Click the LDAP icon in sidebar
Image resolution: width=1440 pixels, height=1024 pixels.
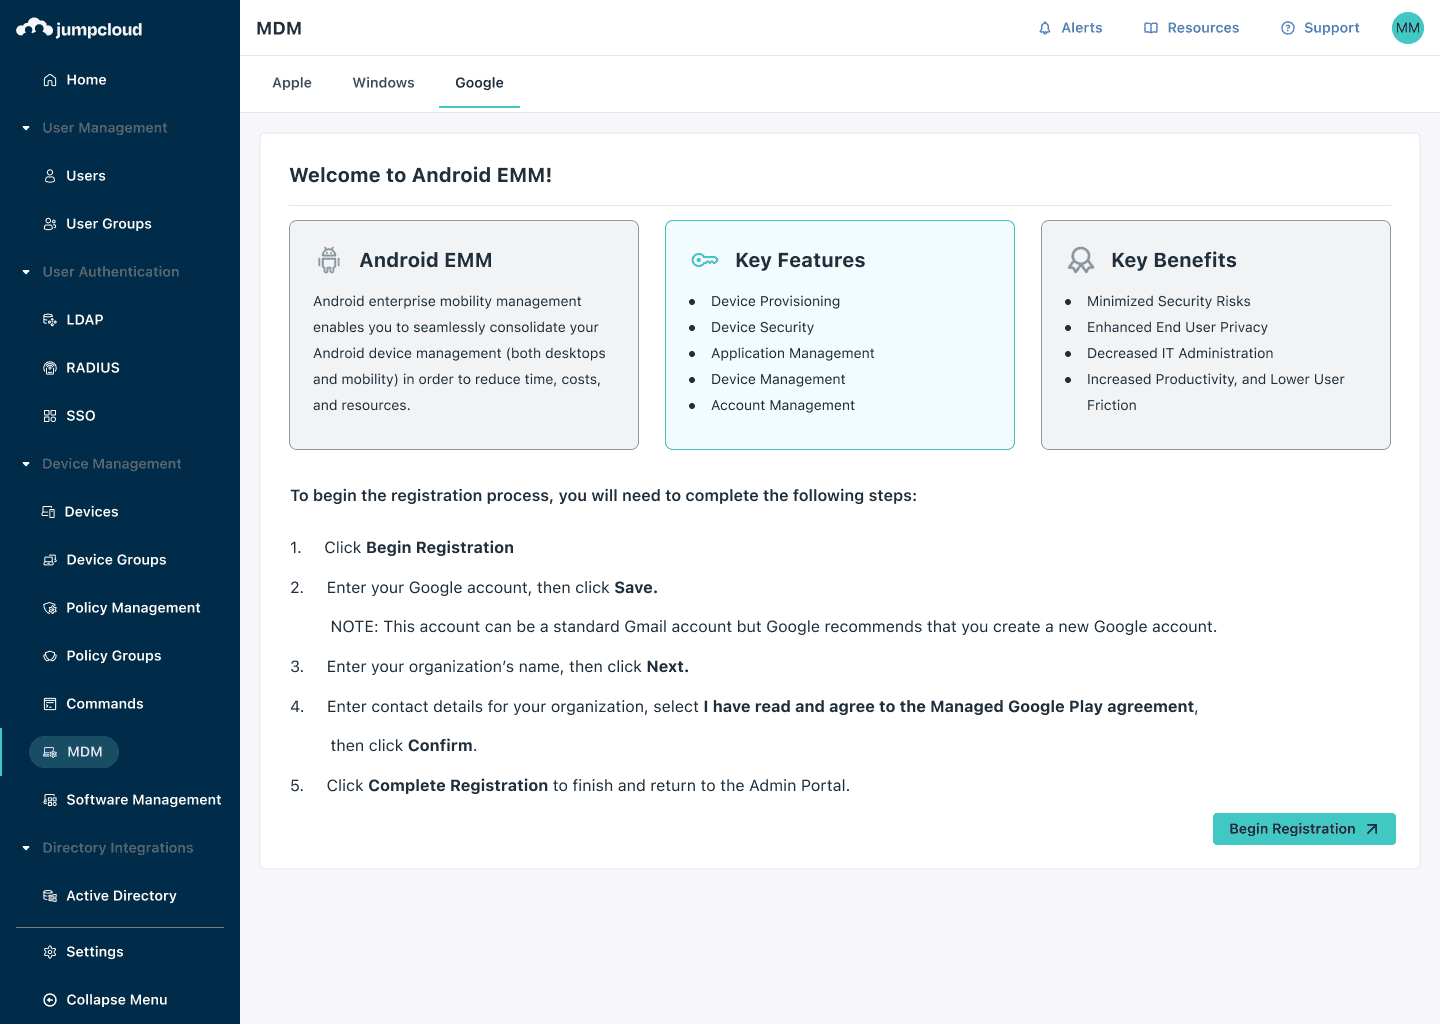point(50,320)
